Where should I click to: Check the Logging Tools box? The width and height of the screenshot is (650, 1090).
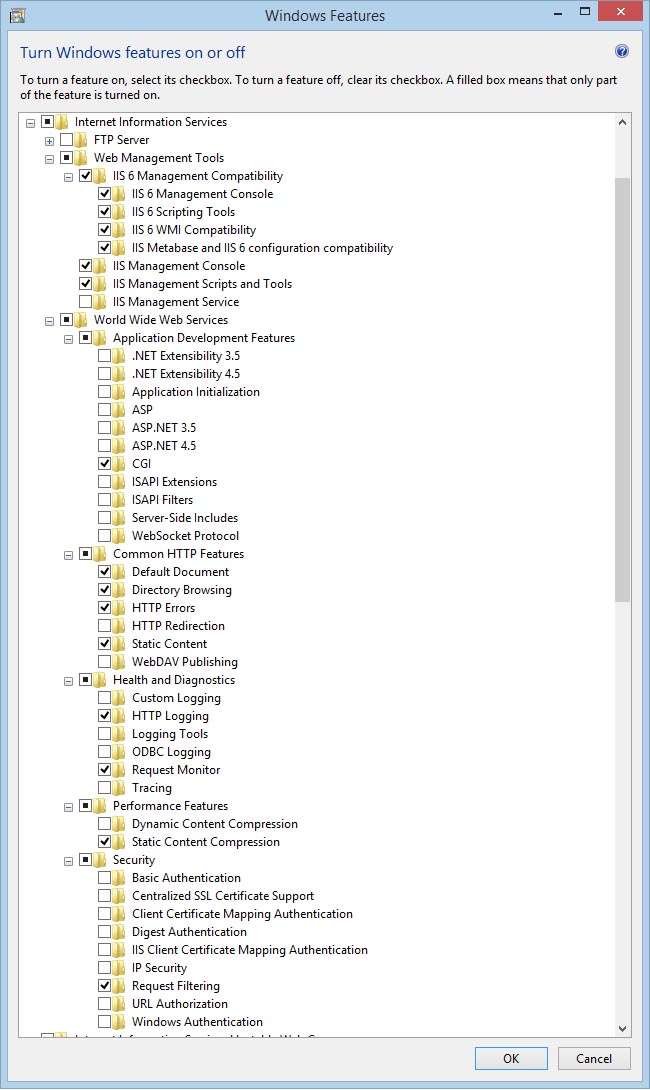(104, 733)
